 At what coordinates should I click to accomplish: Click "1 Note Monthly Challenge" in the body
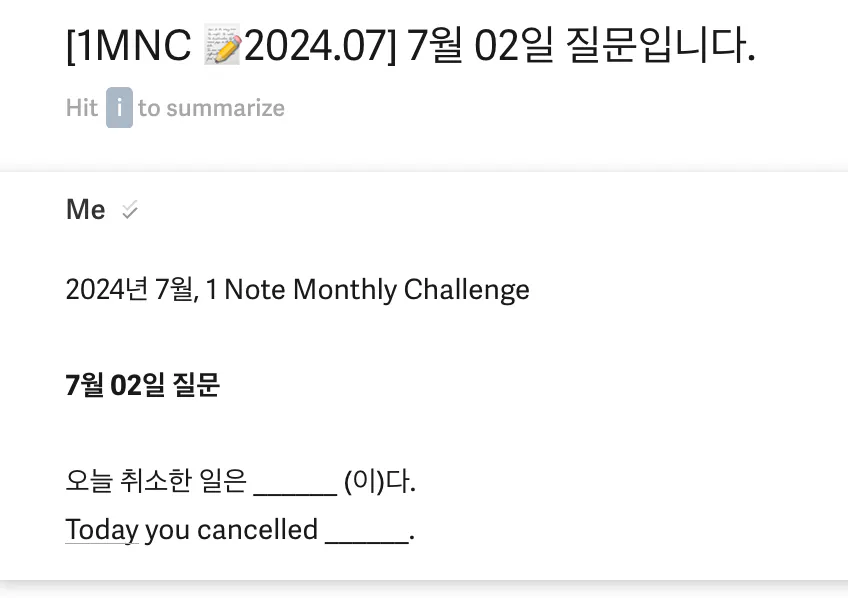point(368,290)
